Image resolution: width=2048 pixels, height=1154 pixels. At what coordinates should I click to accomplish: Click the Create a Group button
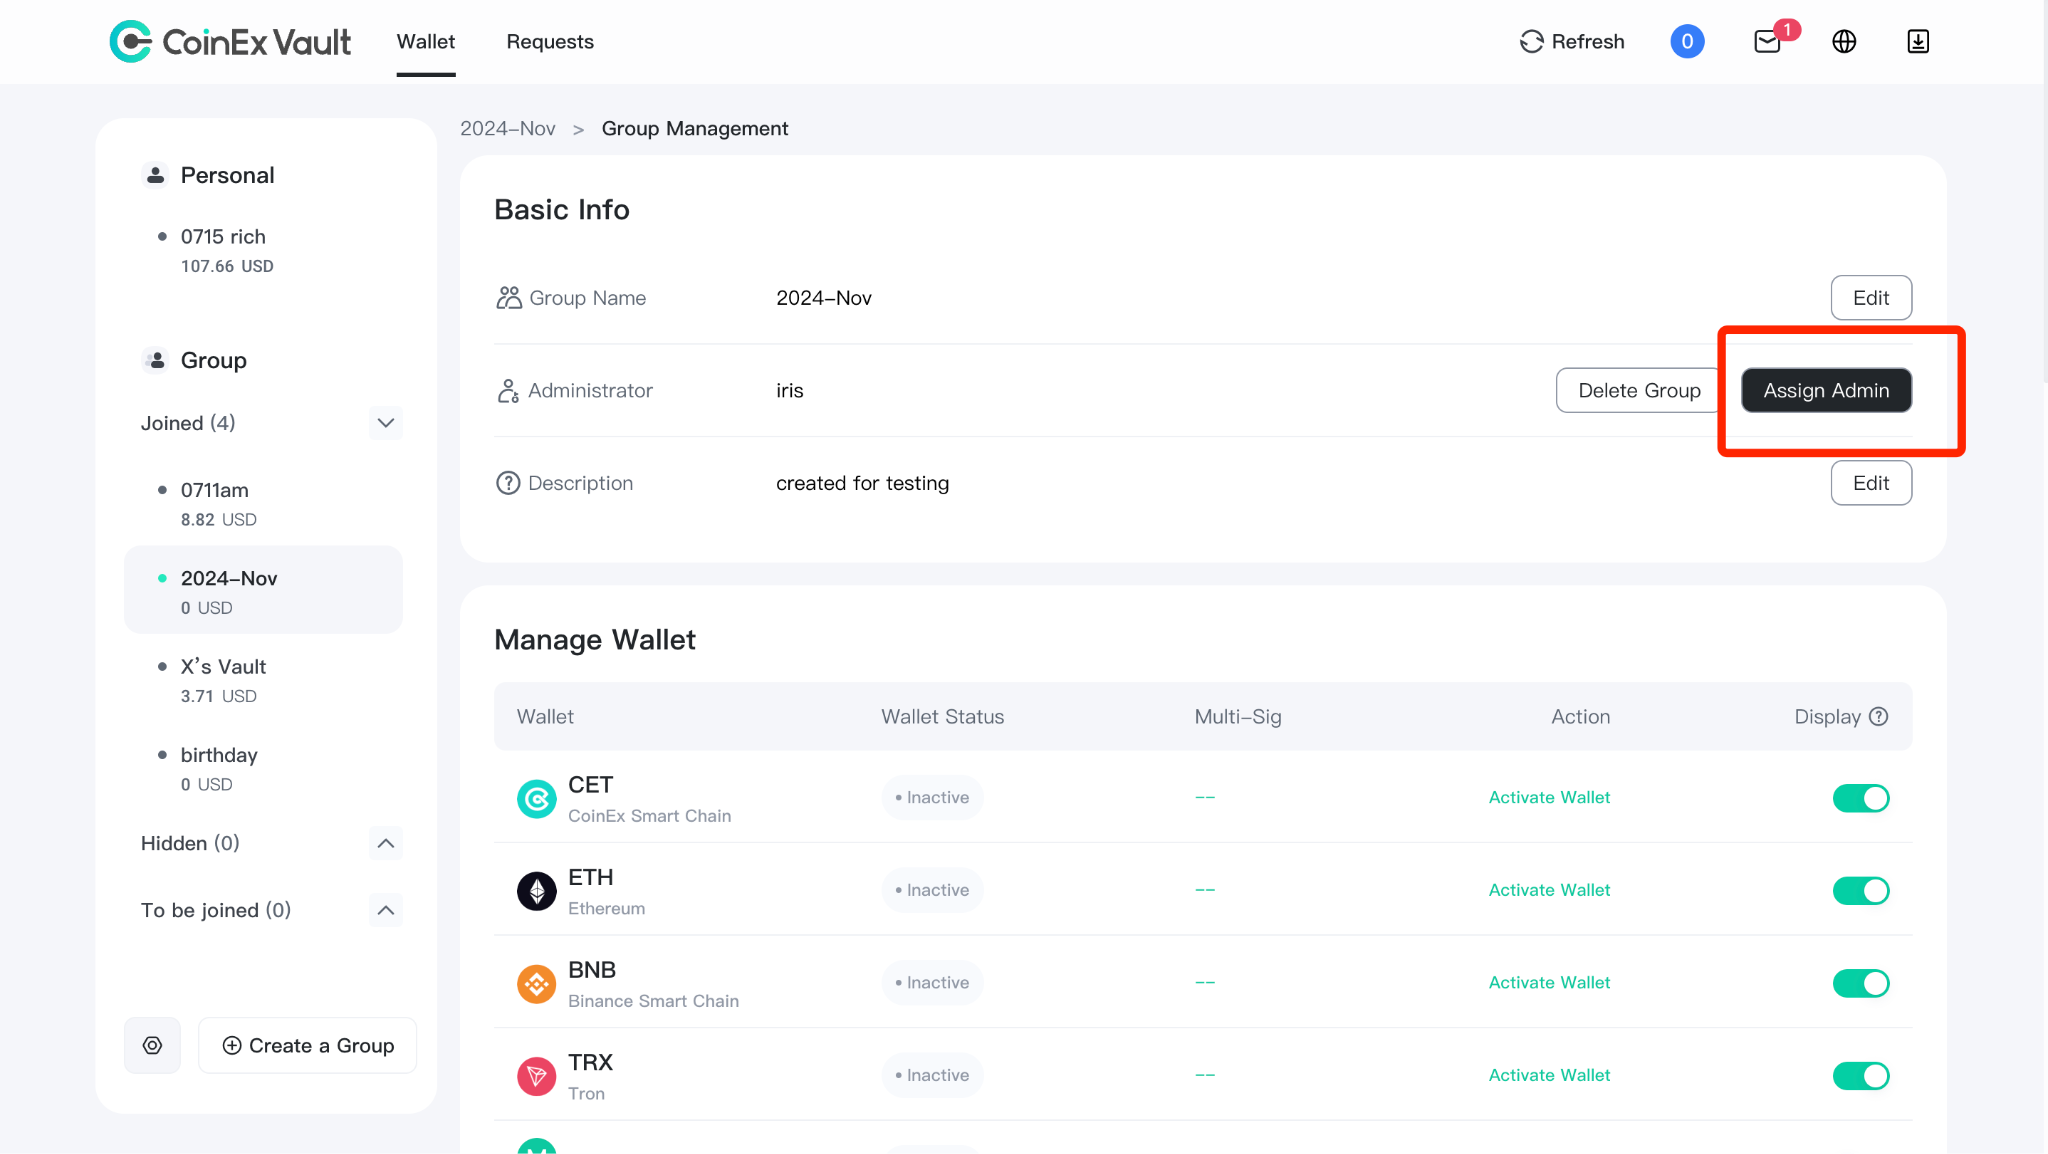tap(308, 1045)
